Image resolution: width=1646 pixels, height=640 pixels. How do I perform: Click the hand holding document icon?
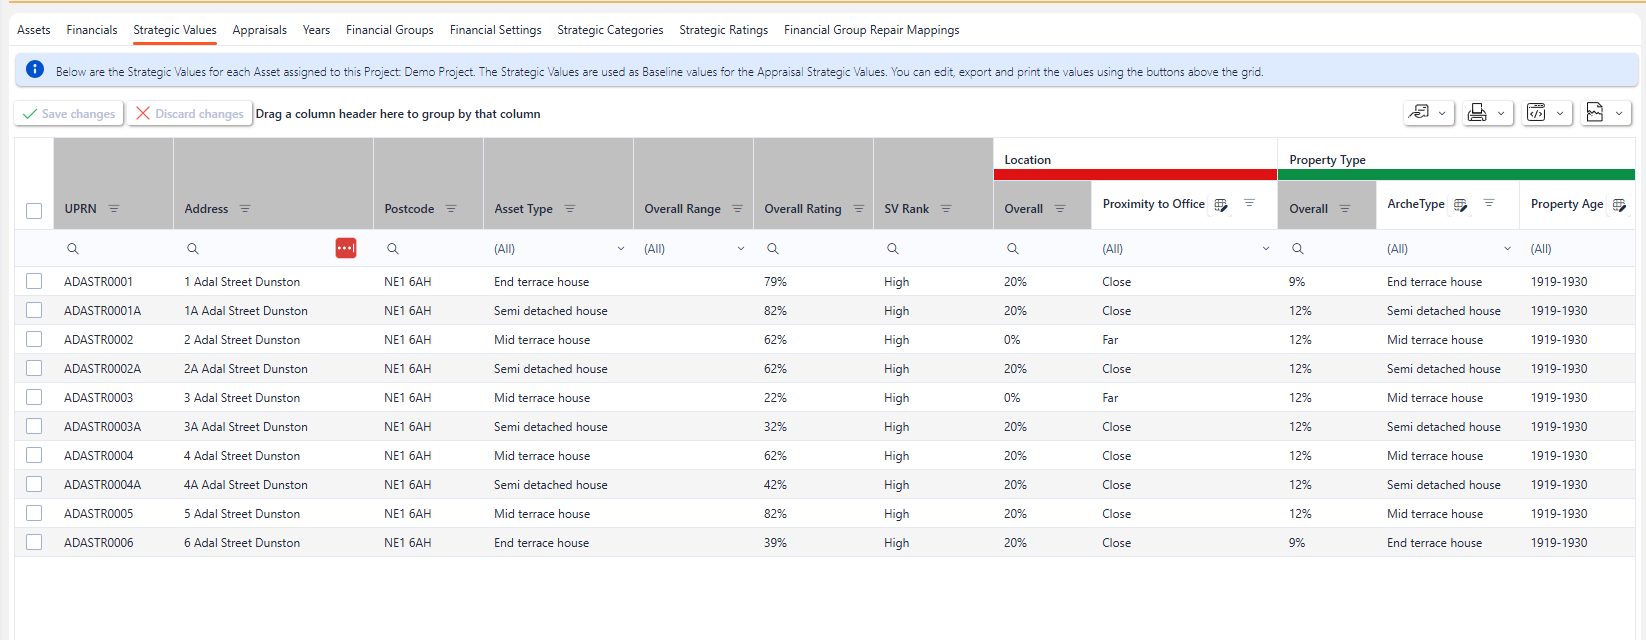pos(1418,113)
